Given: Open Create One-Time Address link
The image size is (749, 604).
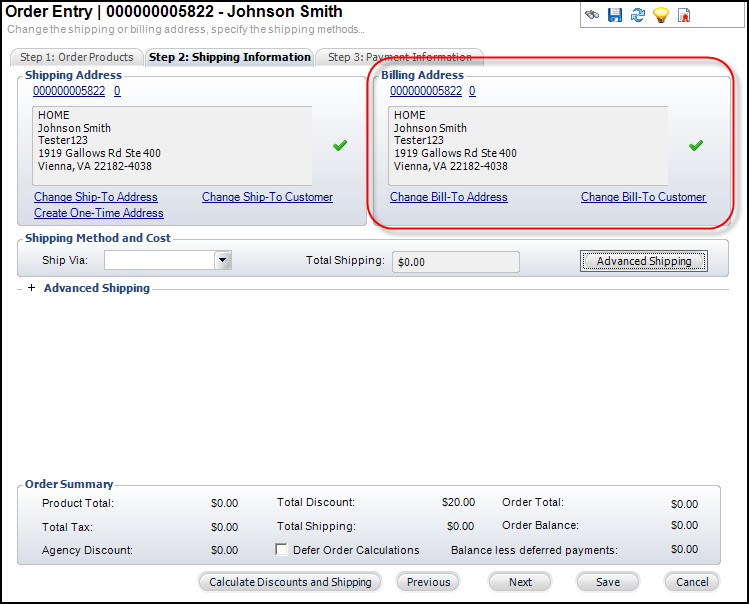Looking at the screenshot, I should point(99,213).
